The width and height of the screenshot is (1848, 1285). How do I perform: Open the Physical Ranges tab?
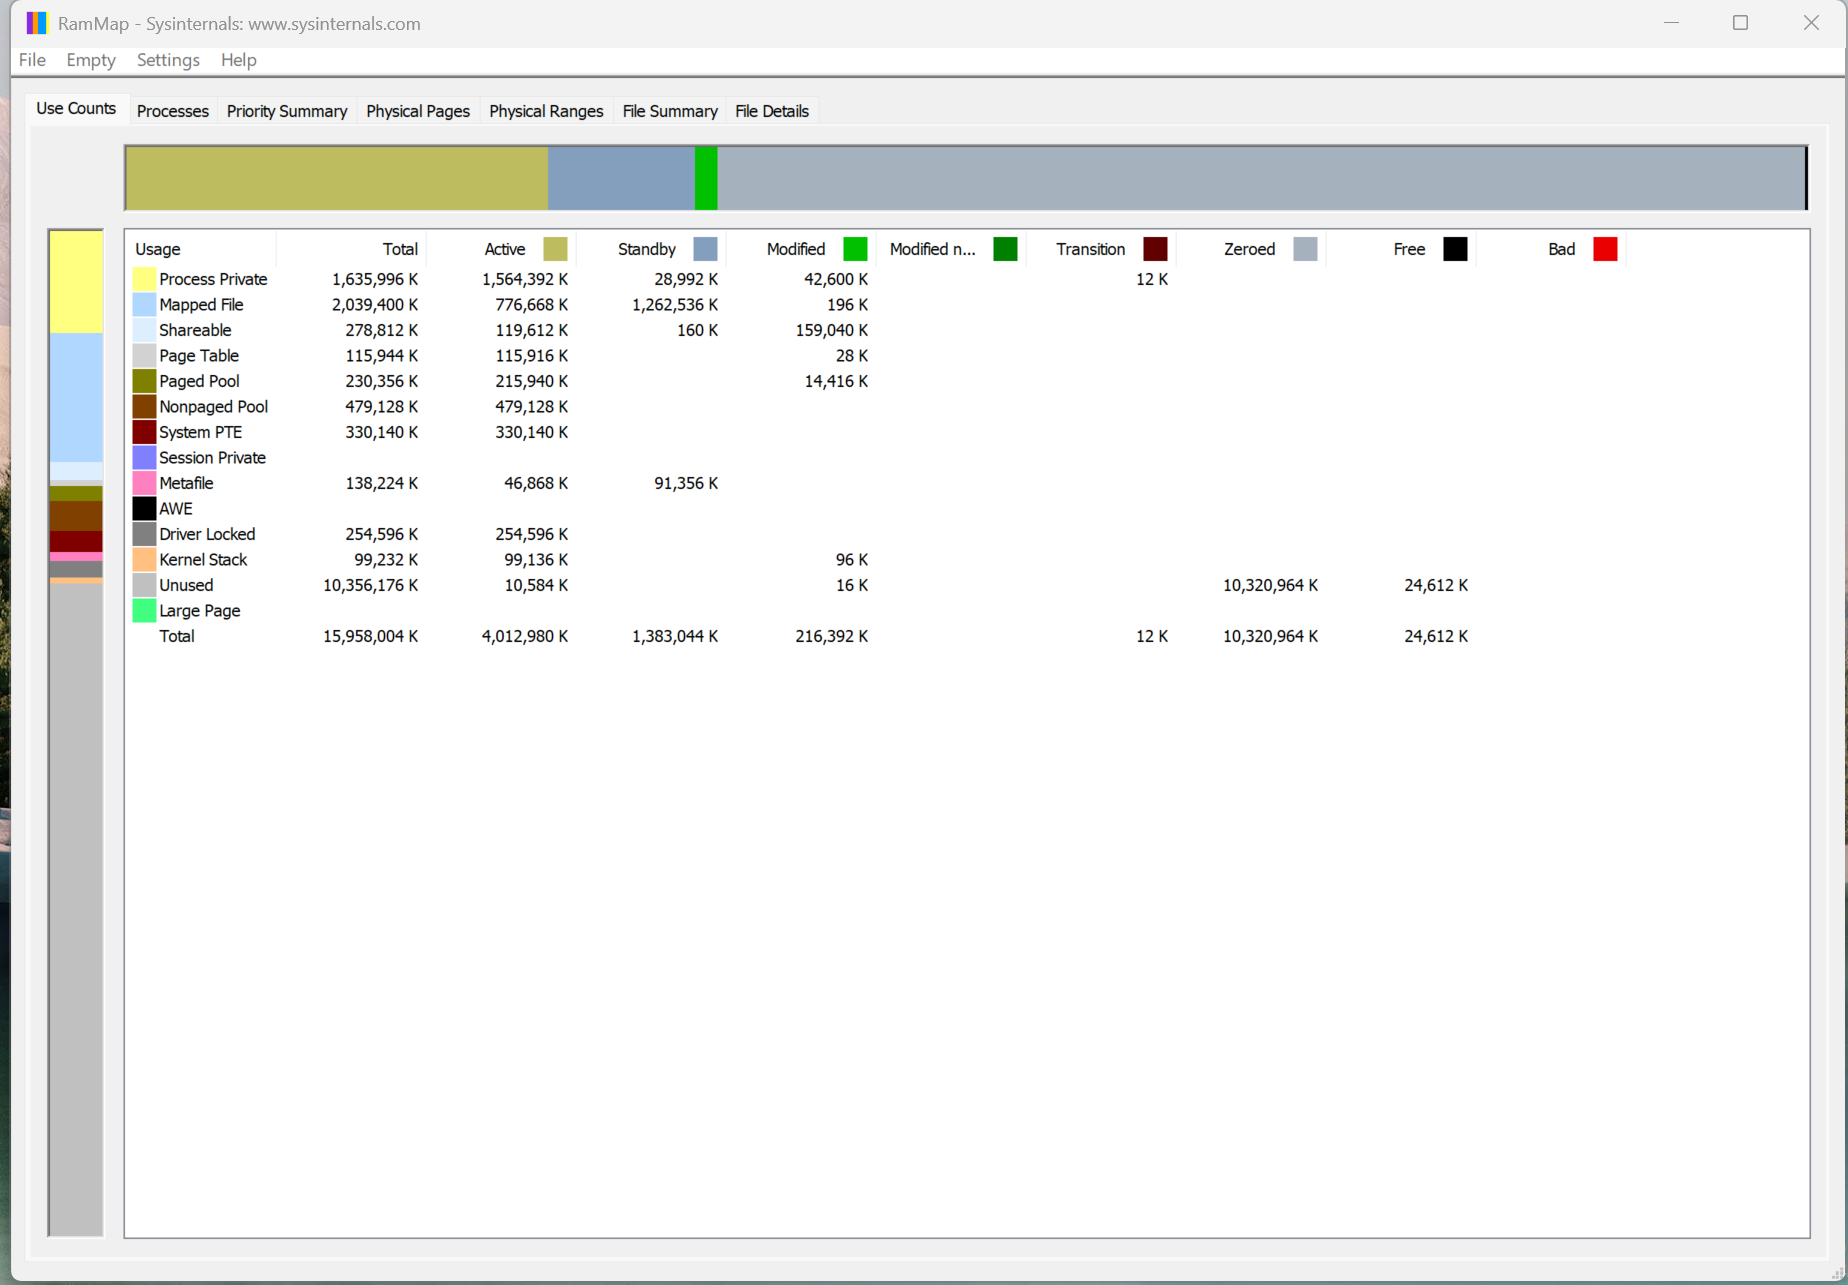click(x=546, y=111)
